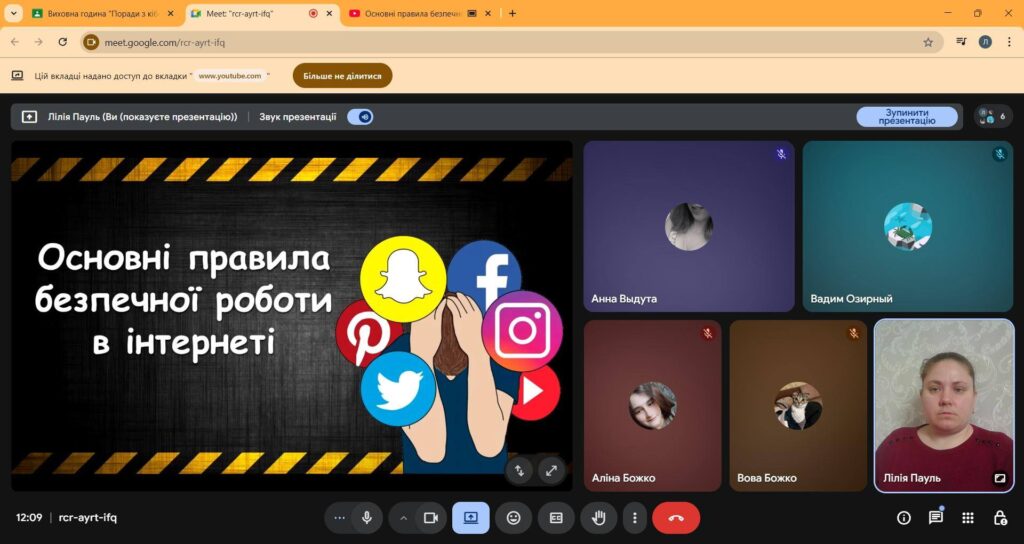
Task: Expand video settings chevron next to camera
Action: [x=404, y=518]
